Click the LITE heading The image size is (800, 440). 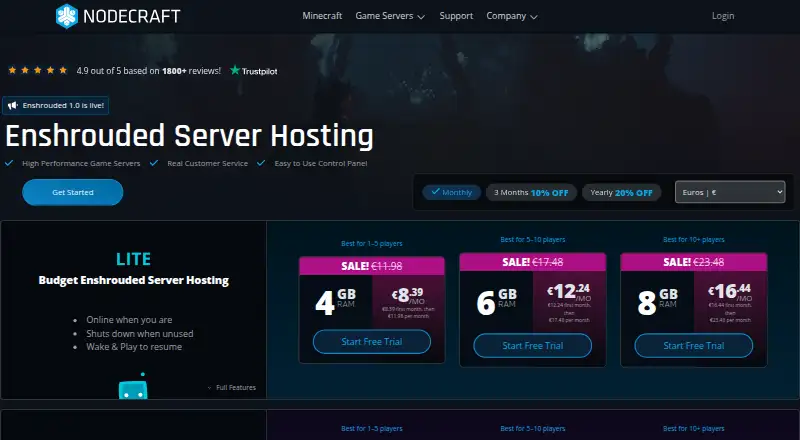pyautogui.click(x=133, y=259)
